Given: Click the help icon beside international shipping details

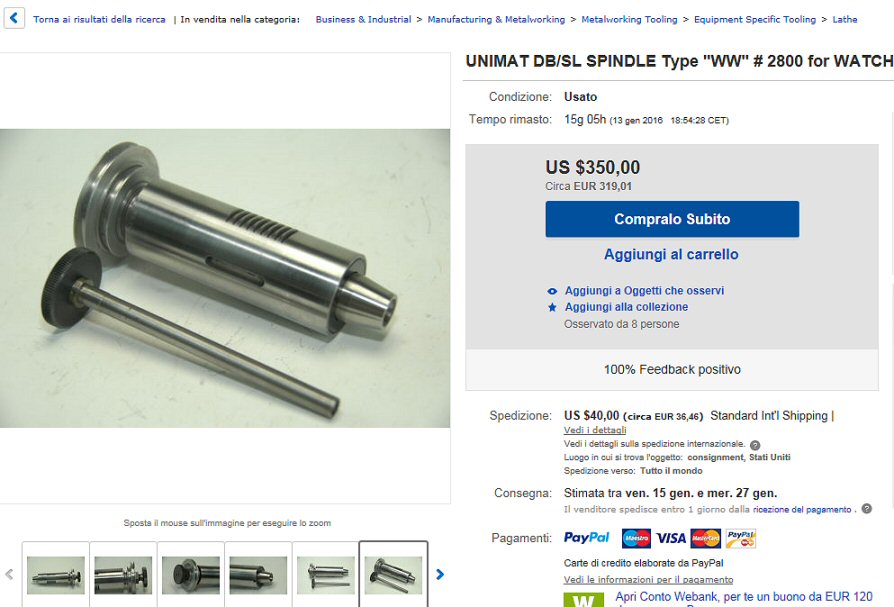Looking at the screenshot, I should (x=755, y=445).
